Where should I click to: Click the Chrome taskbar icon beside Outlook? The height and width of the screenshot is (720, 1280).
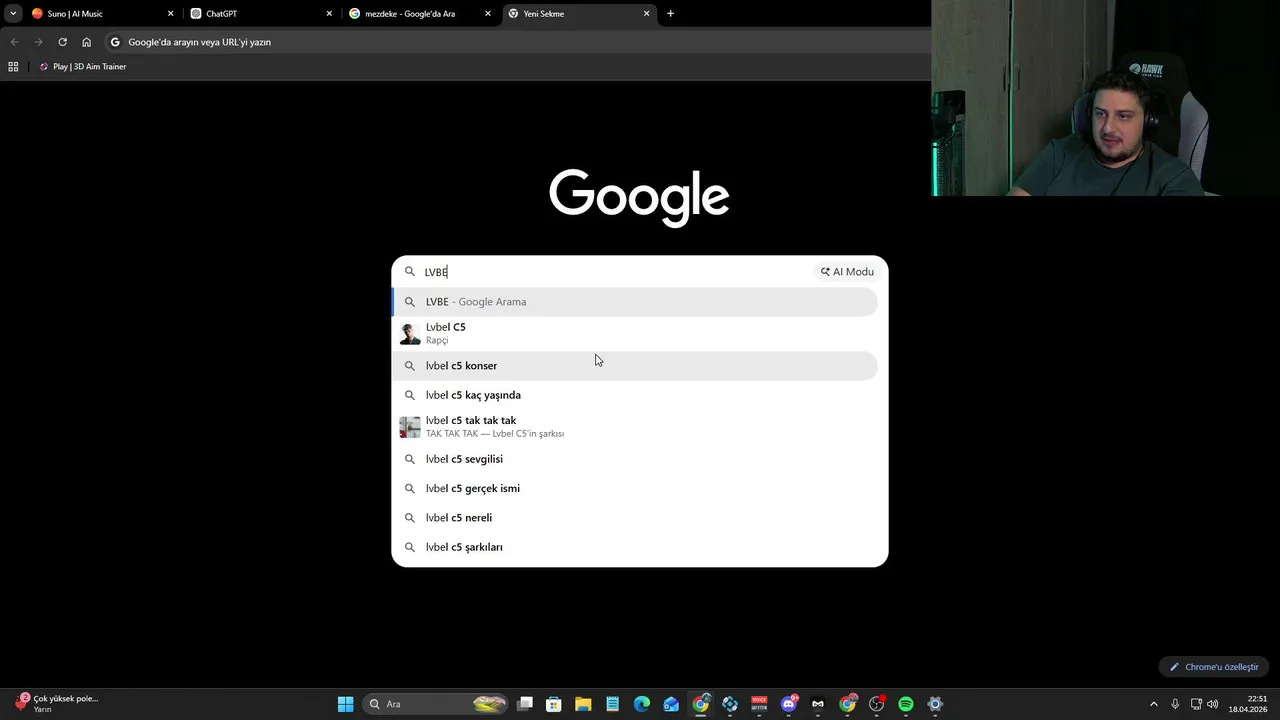tap(701, 704)
